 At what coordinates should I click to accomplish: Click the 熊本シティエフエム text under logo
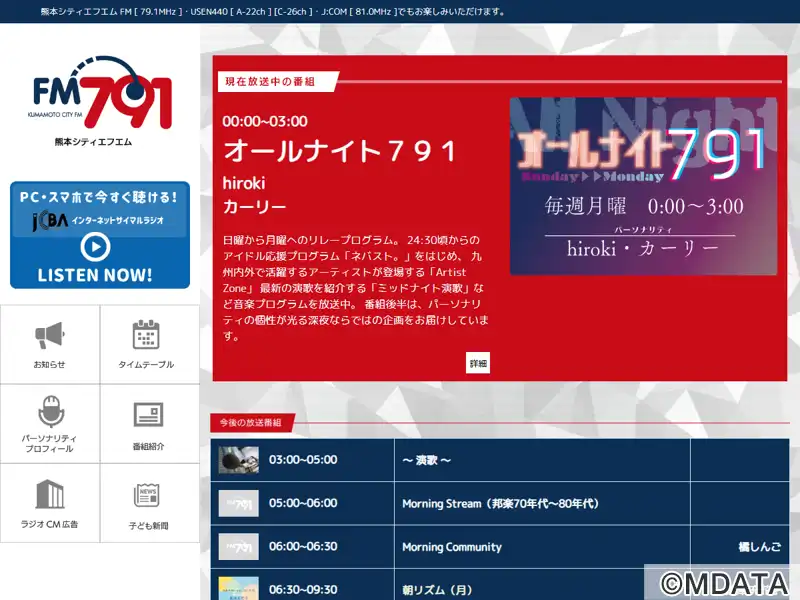(x=93, y=142)
